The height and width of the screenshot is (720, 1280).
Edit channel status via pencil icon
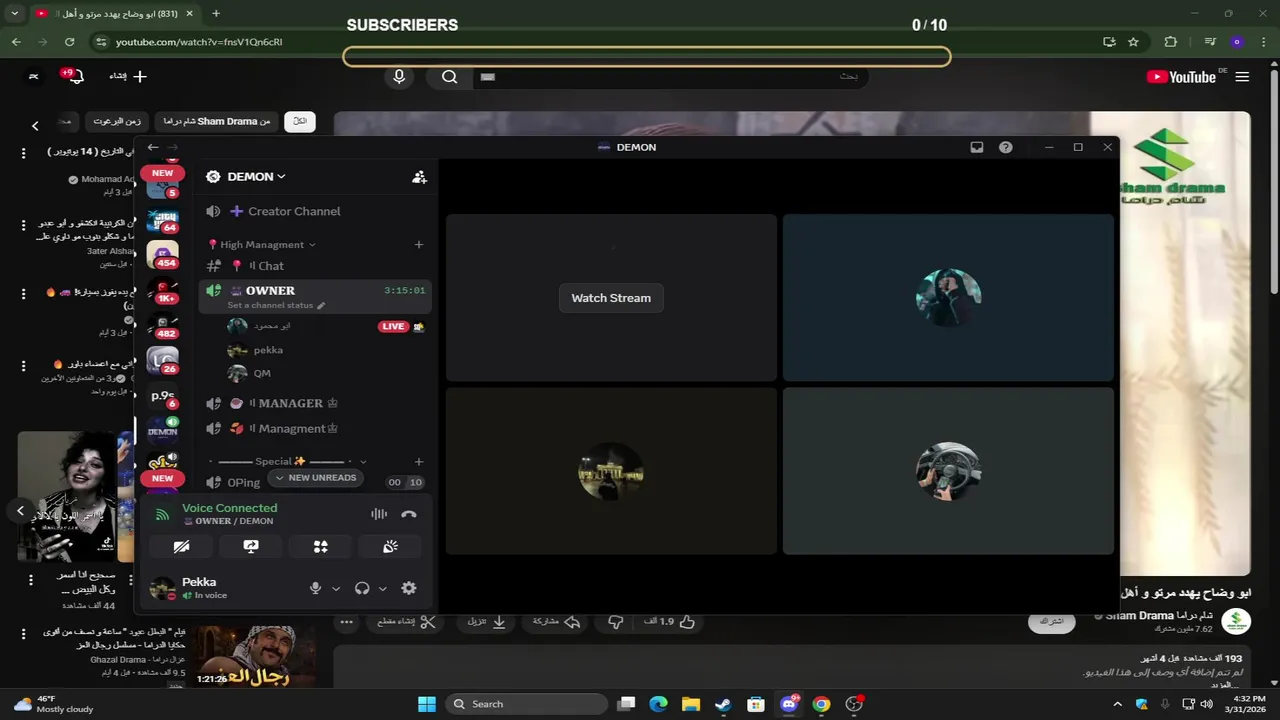(x=321, y=305)
